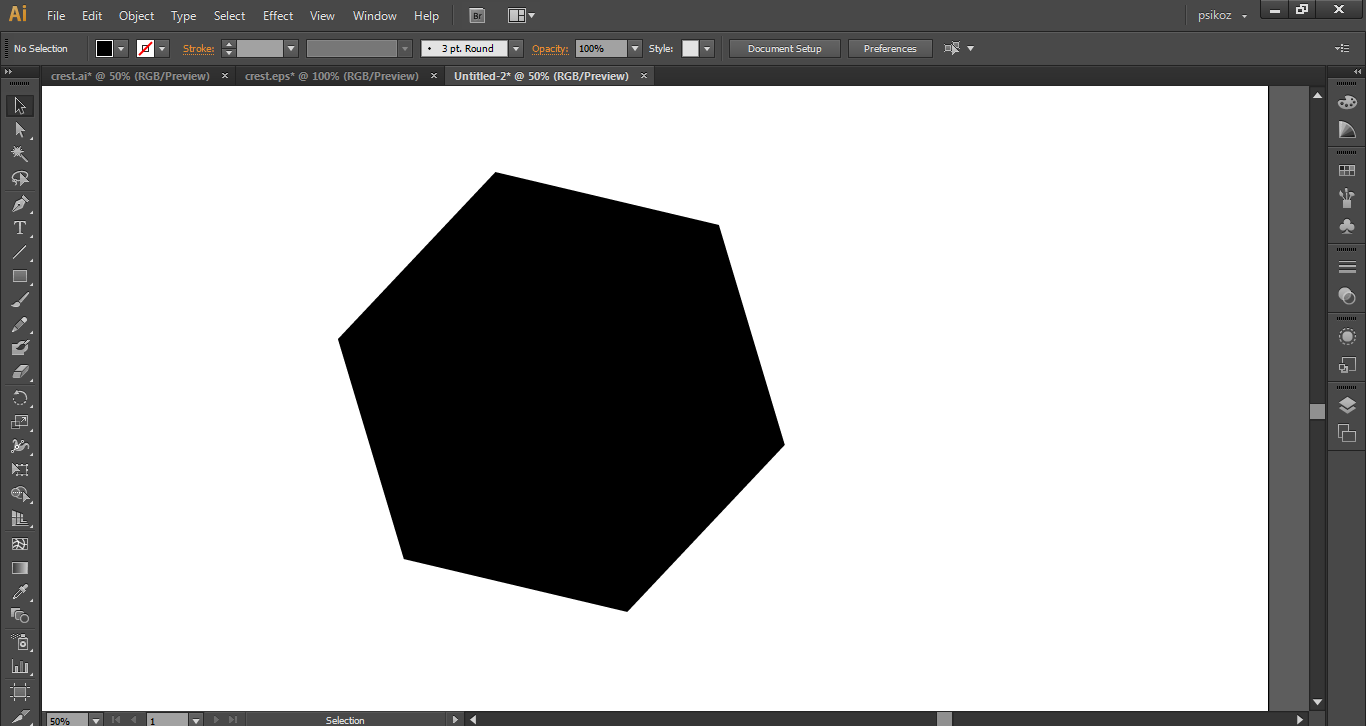The width and height of the screenshot is (1368, 726).
Task: Choose the Eyedropper tool
Action: click(x=19, y=592)
